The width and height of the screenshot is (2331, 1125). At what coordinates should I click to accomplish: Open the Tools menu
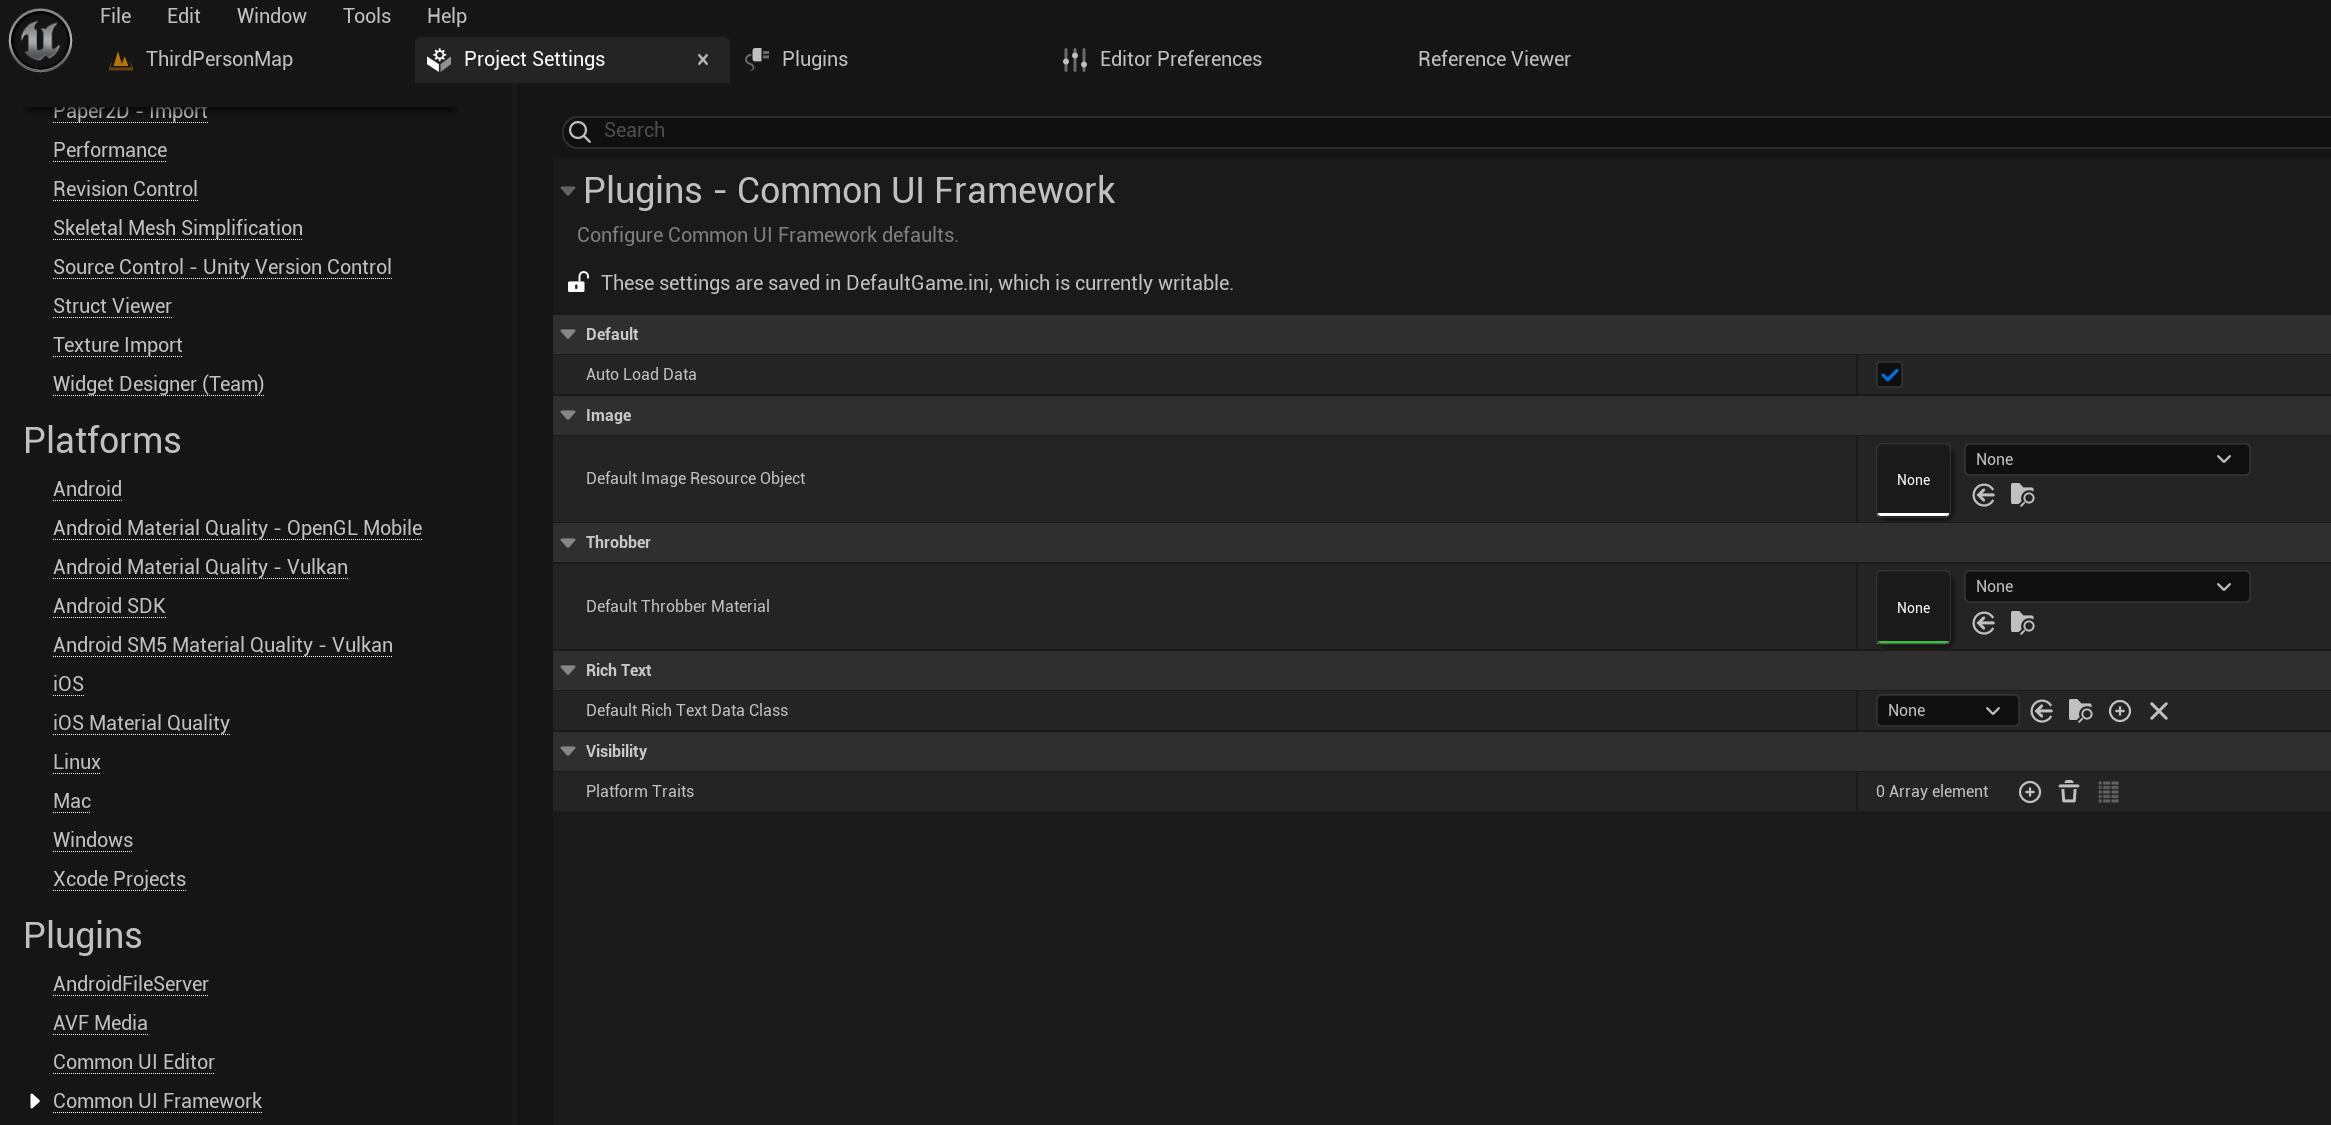pos(366,16)
